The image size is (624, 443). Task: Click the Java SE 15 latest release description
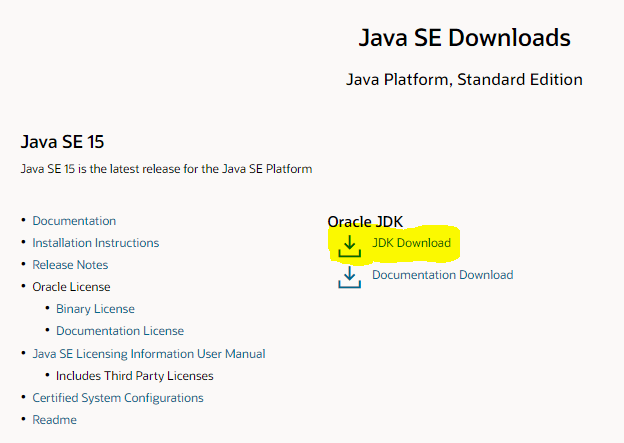[x=166, y=169]
